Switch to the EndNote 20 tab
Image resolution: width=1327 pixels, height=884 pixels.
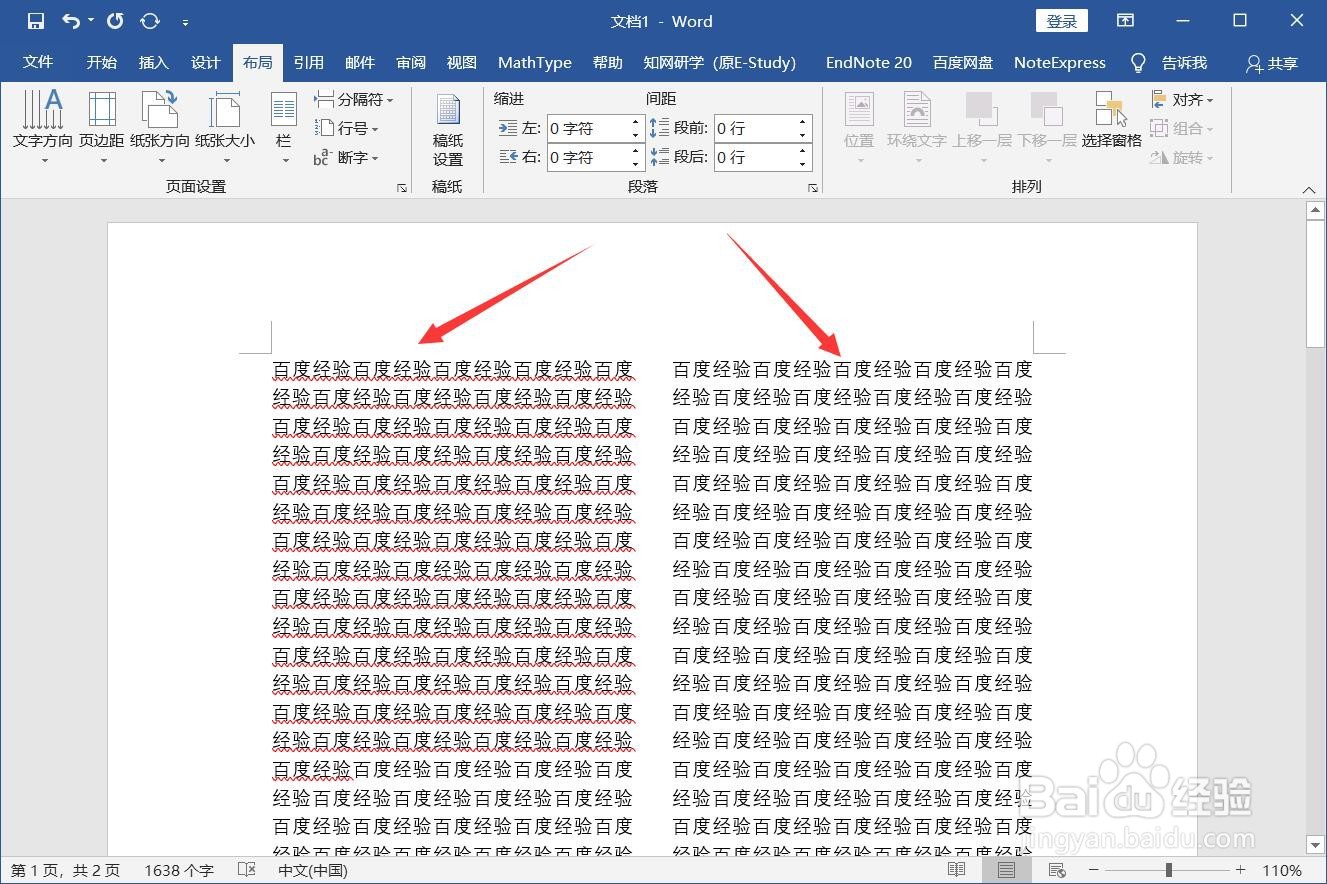click(869, 62)
